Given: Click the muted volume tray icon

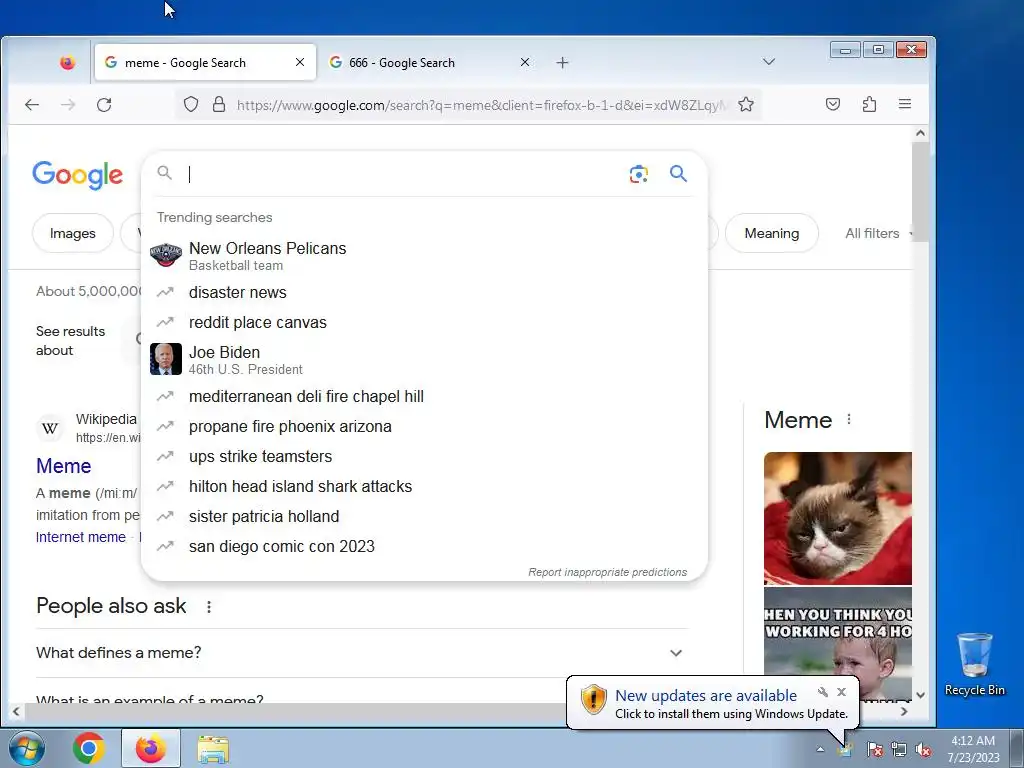Looking at the screenshot, I should [x=923, y=750].
